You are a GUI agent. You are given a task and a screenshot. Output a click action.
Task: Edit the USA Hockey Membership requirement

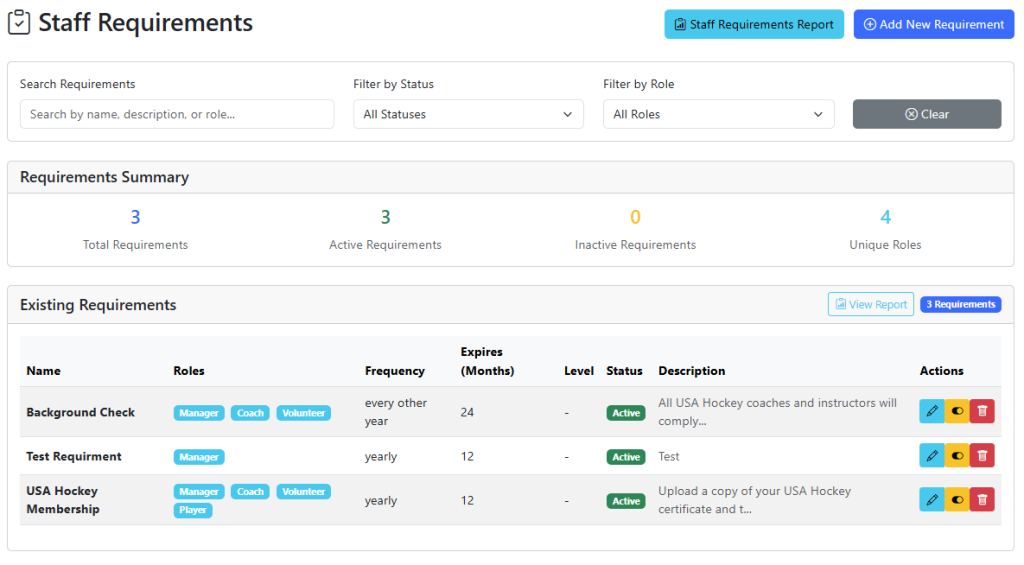931,500
